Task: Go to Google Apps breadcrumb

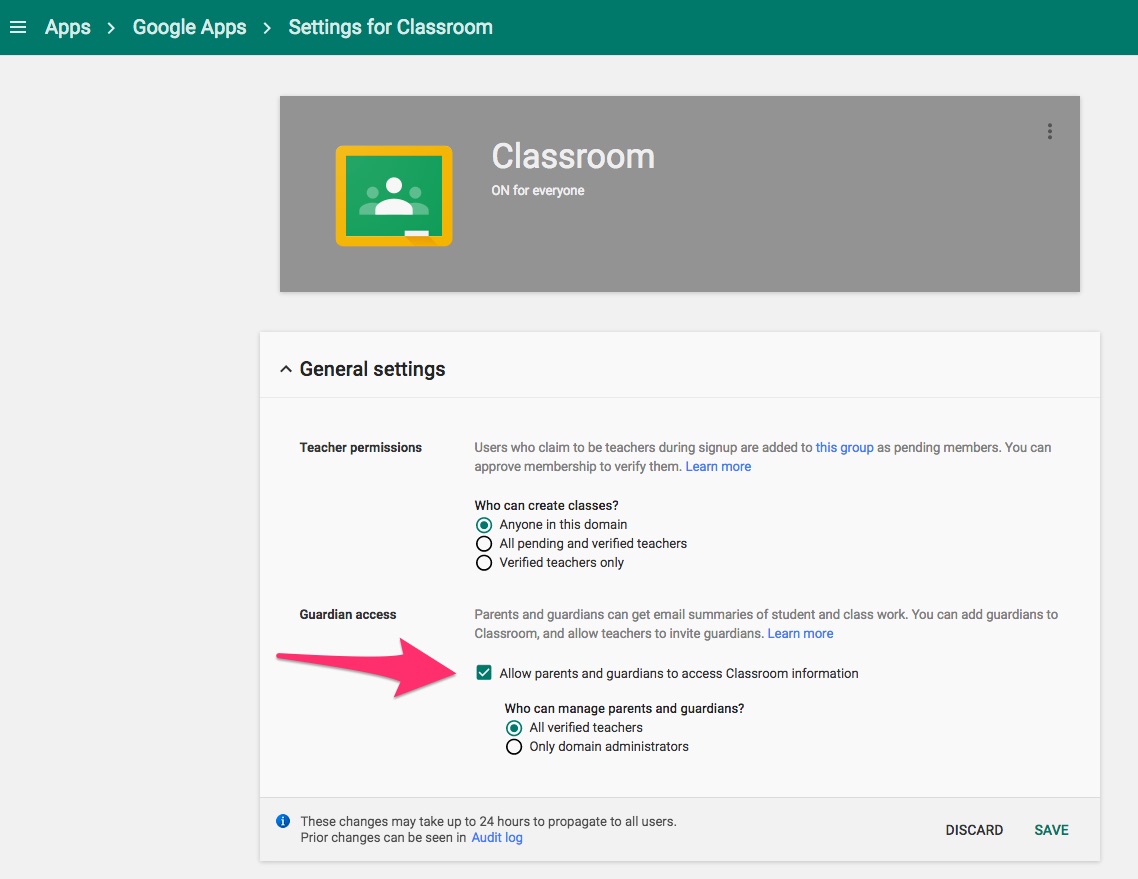Action: (189, 27)
